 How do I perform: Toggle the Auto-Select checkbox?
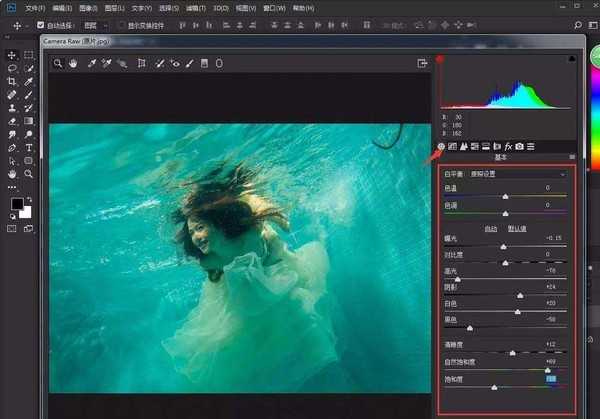click(41, 24)
